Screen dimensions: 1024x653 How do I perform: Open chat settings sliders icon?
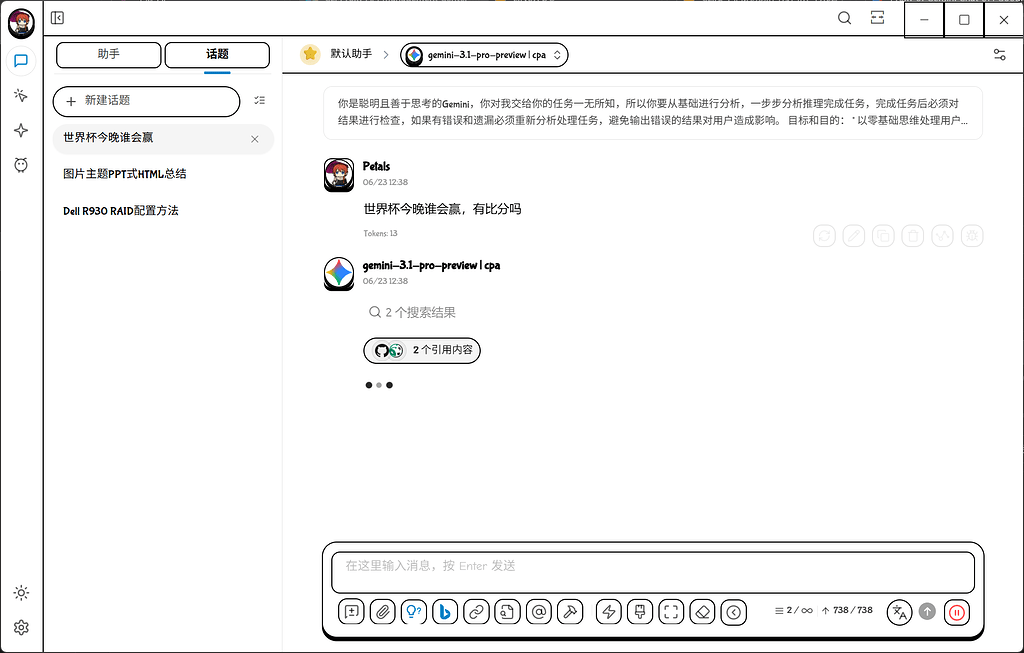click(x=999, y=55)
